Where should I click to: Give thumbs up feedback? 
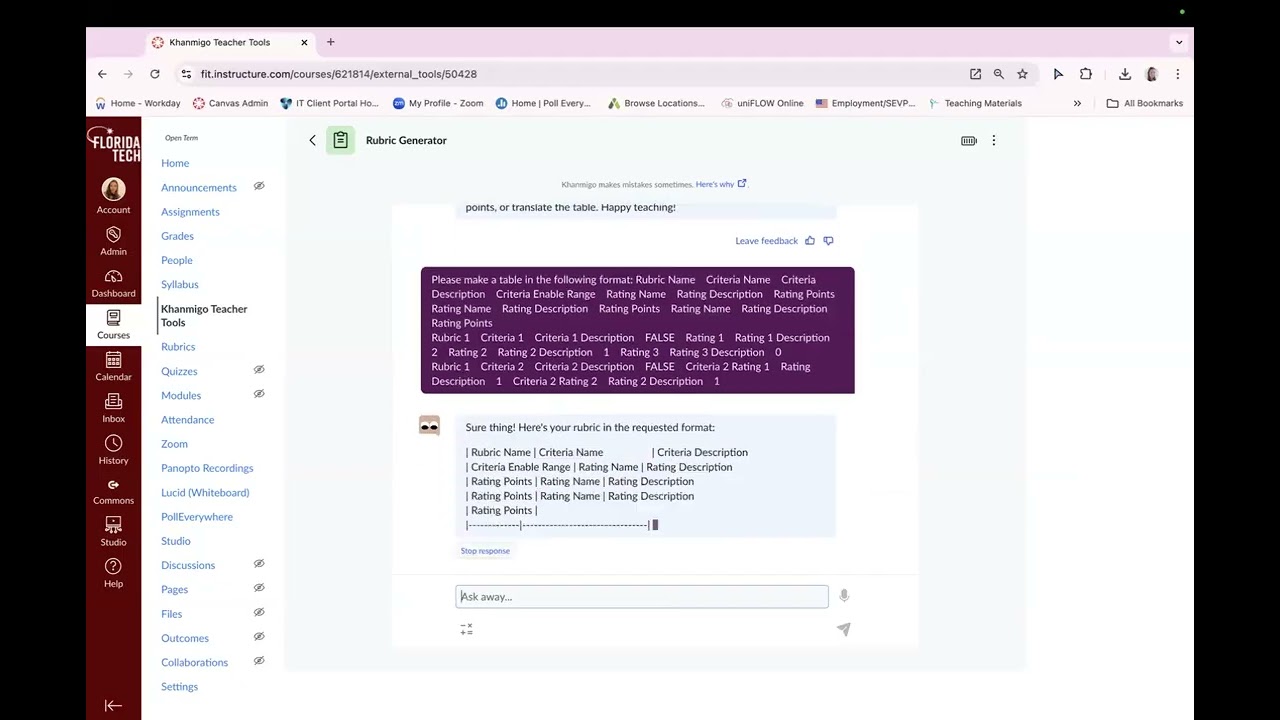tap(810, 241)
